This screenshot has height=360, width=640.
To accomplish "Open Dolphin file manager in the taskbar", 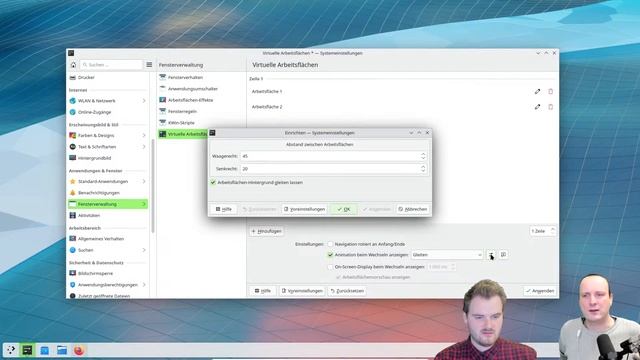I will pos(62,350).
